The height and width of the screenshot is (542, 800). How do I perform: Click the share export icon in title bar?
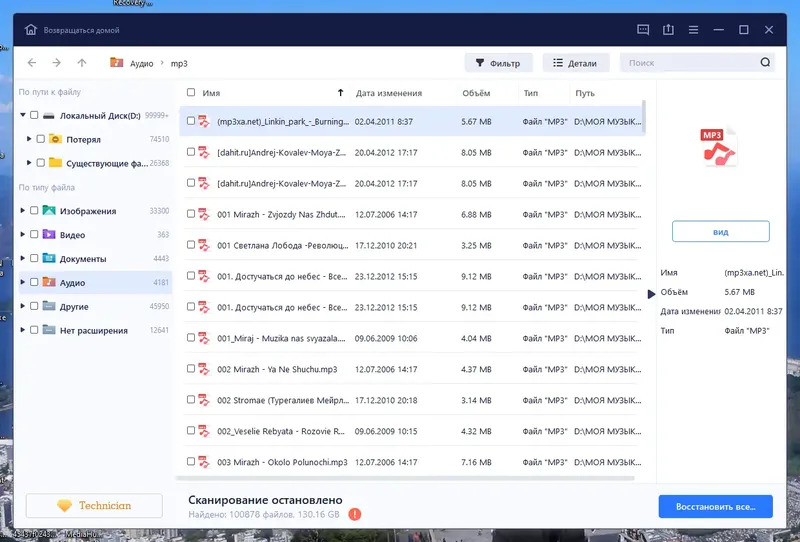(668, 30)
